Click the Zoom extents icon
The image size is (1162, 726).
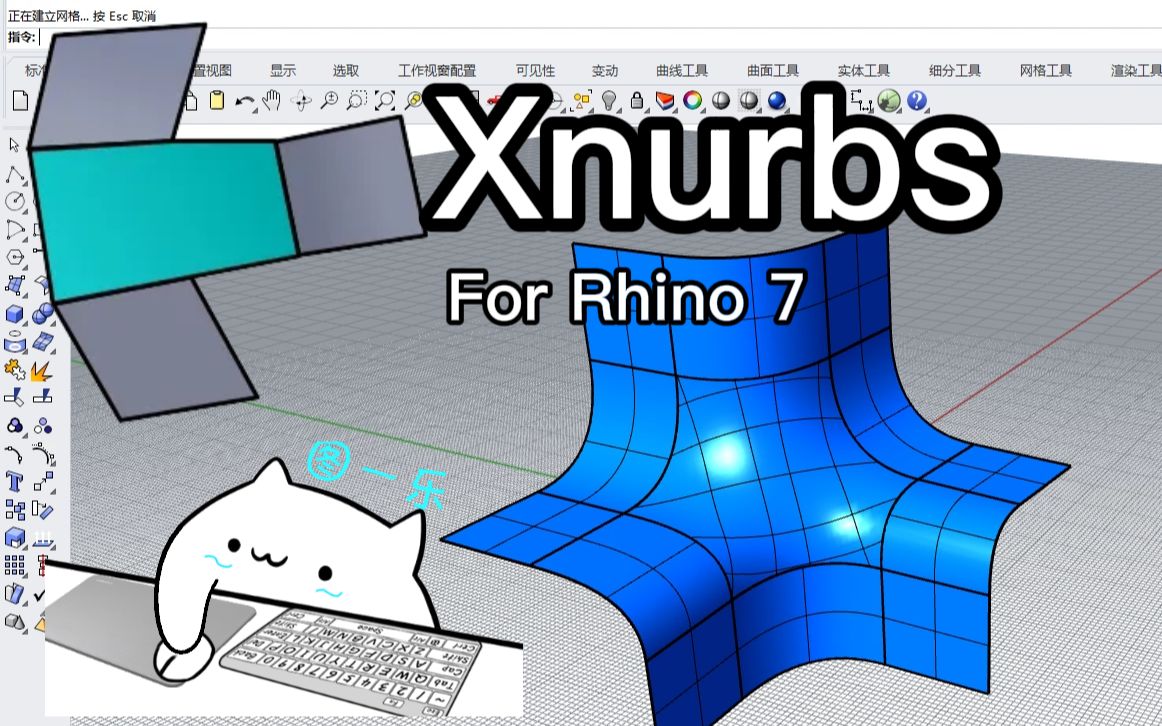(x=385, y=101)
